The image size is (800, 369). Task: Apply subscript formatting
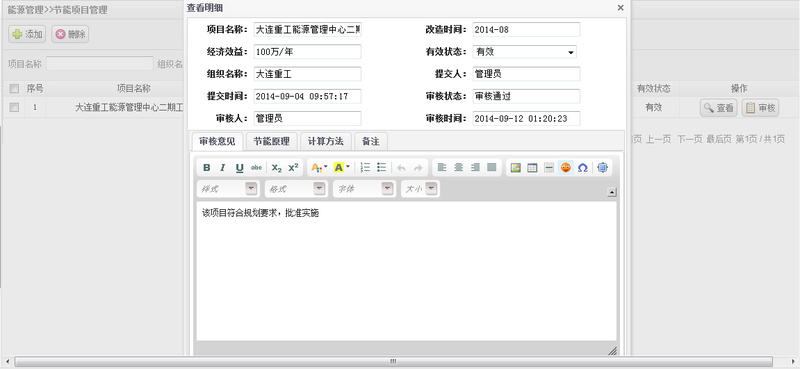point(277,168)
